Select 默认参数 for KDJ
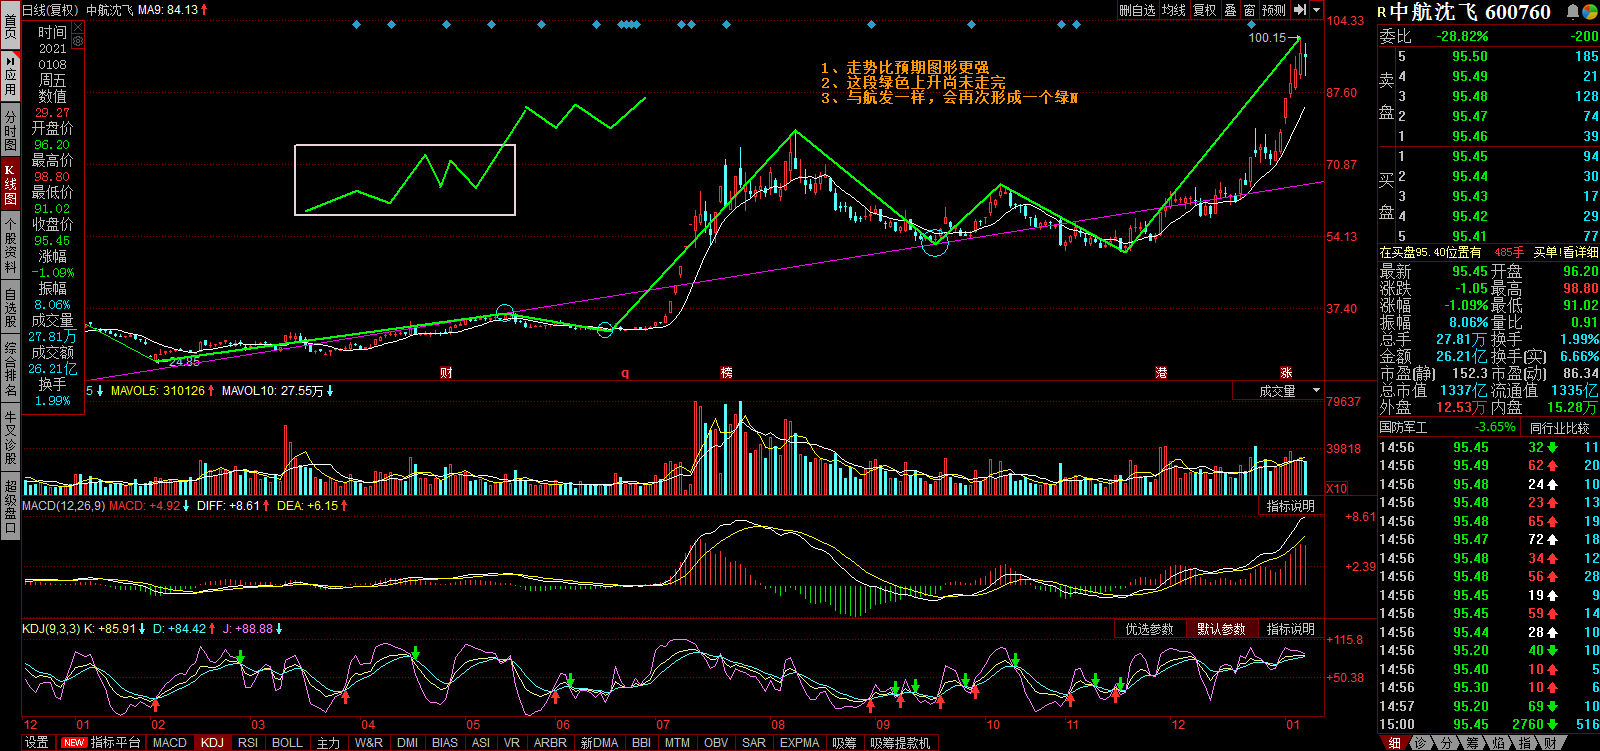Image resolution: width=1600 pixels, height=751 pixels. 1222,629
